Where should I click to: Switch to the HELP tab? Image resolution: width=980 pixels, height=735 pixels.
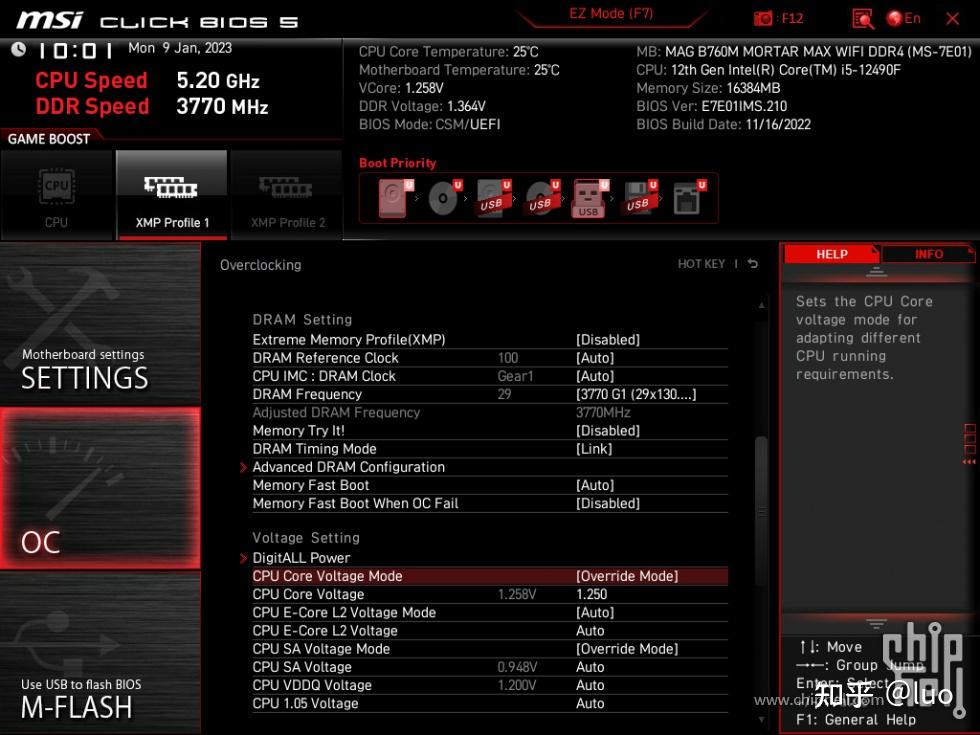[831, 254]
